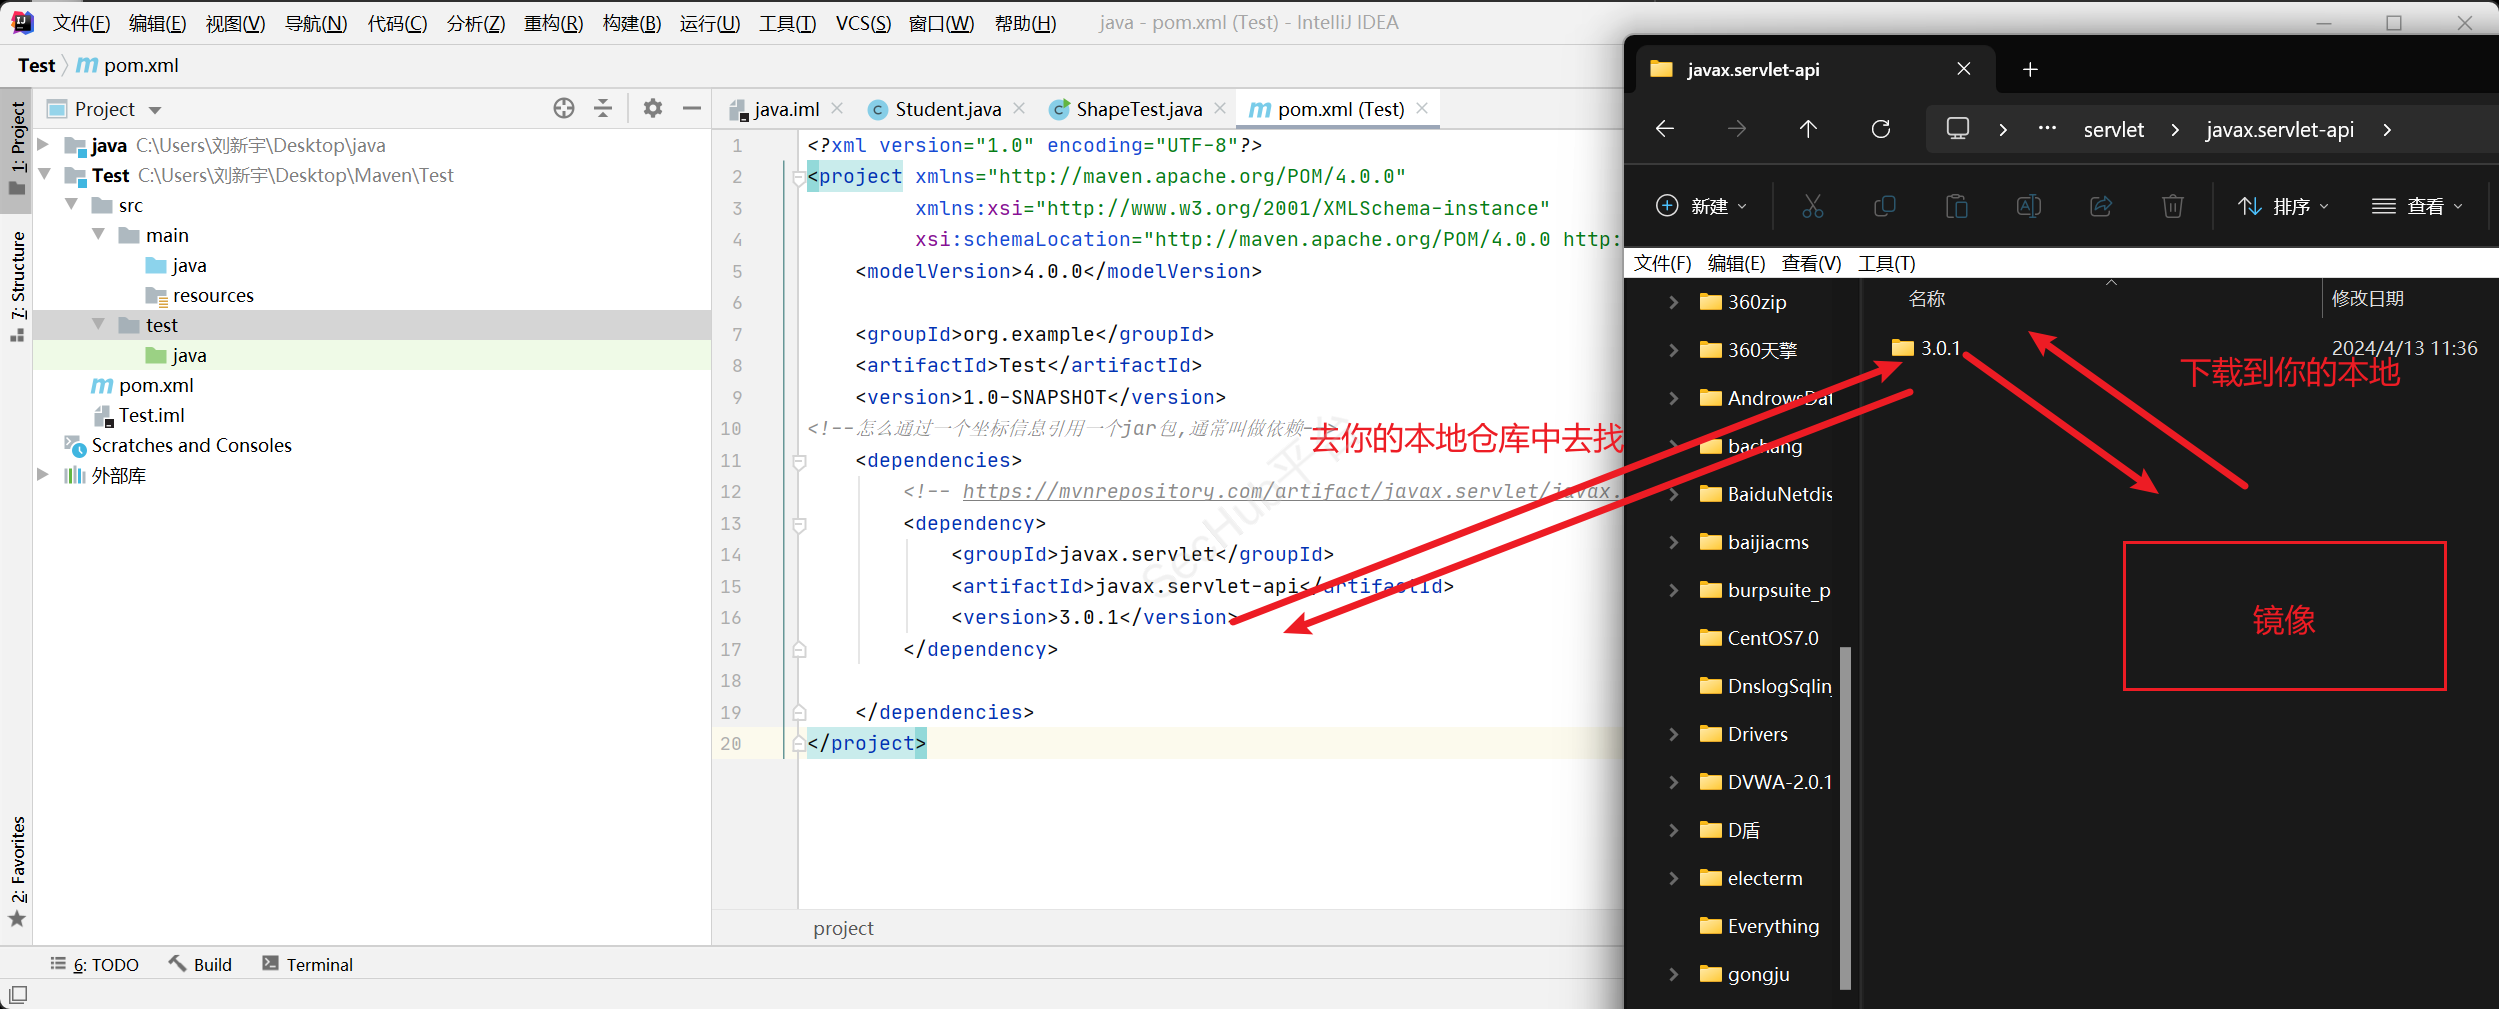2499x1009 pixels.
Task: Expand the 360zip folder node
Action: point(1673,302)
